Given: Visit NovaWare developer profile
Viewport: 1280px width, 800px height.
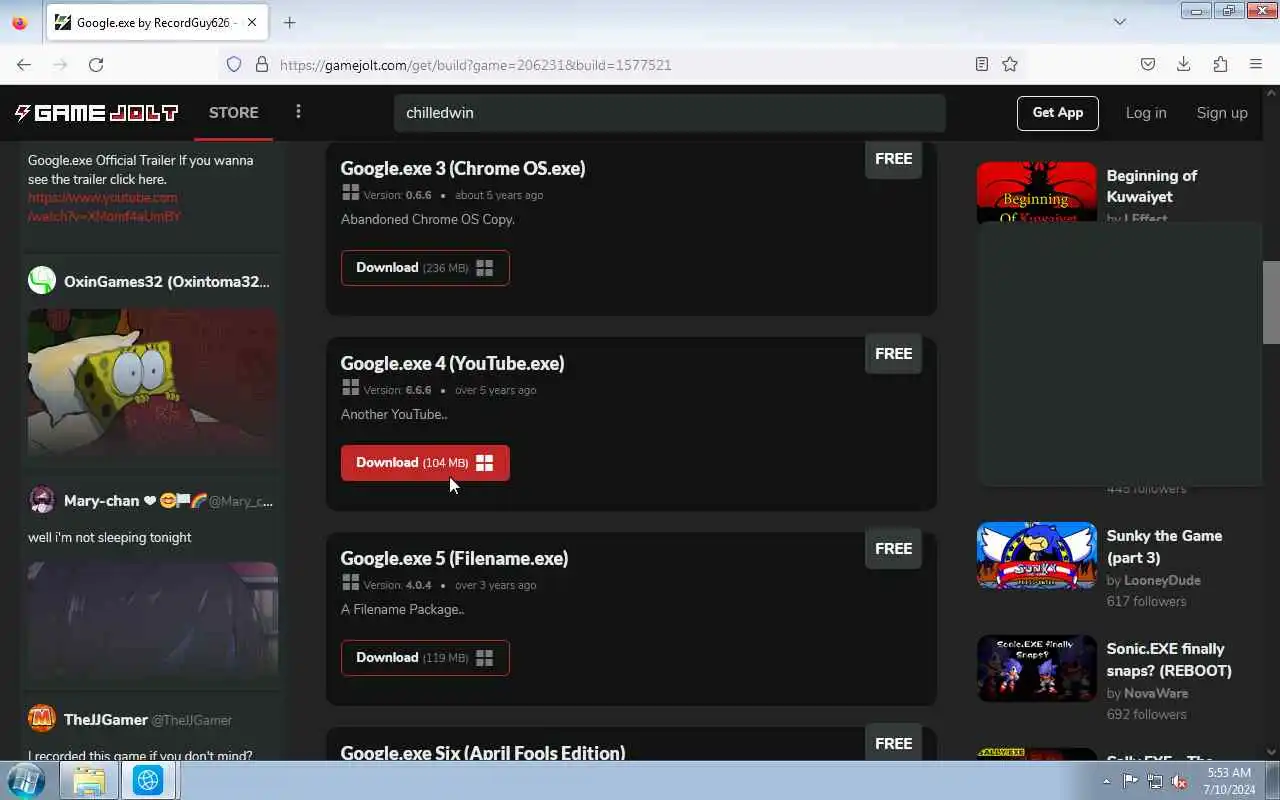Looking at the screenshot, I should pyautogui.click(x=1156, y=693).
